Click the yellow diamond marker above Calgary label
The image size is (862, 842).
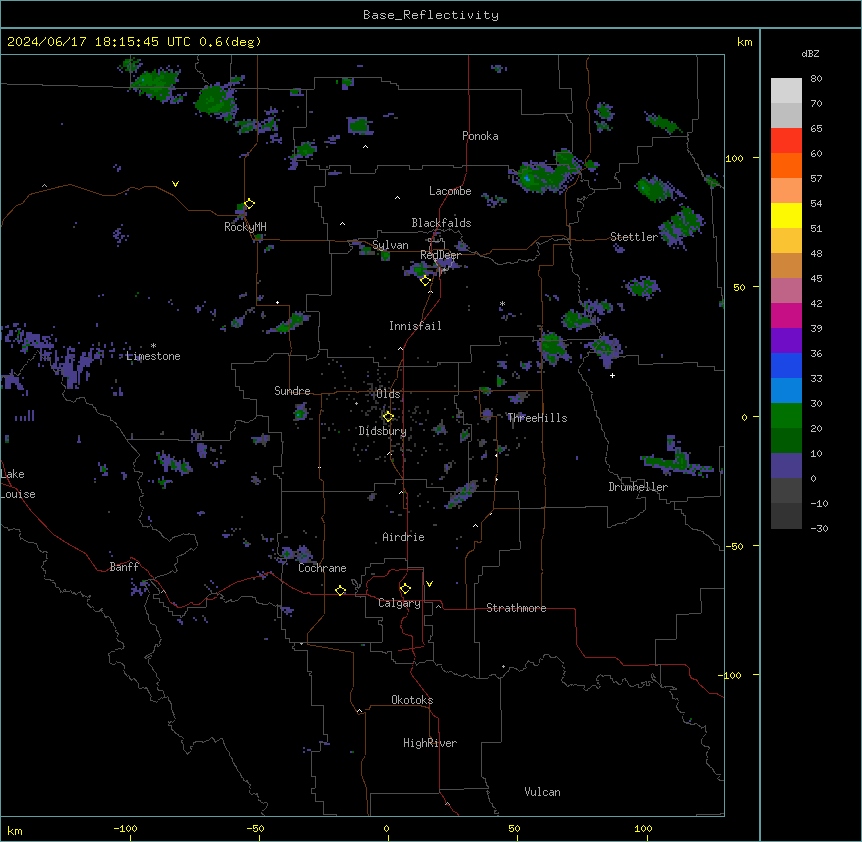(x=405, y=589)
